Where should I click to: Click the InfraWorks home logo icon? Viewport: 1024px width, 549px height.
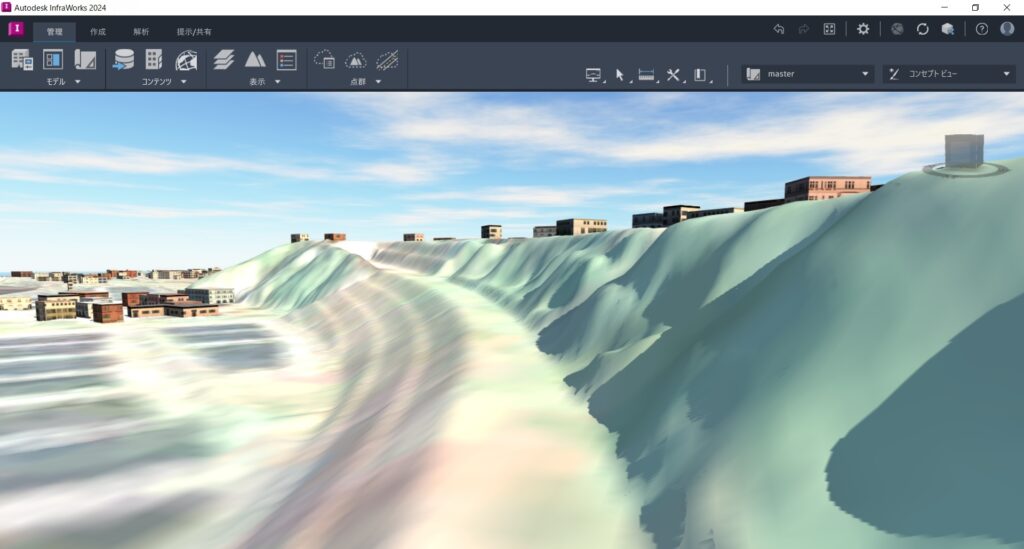click(x=16, y=29)
